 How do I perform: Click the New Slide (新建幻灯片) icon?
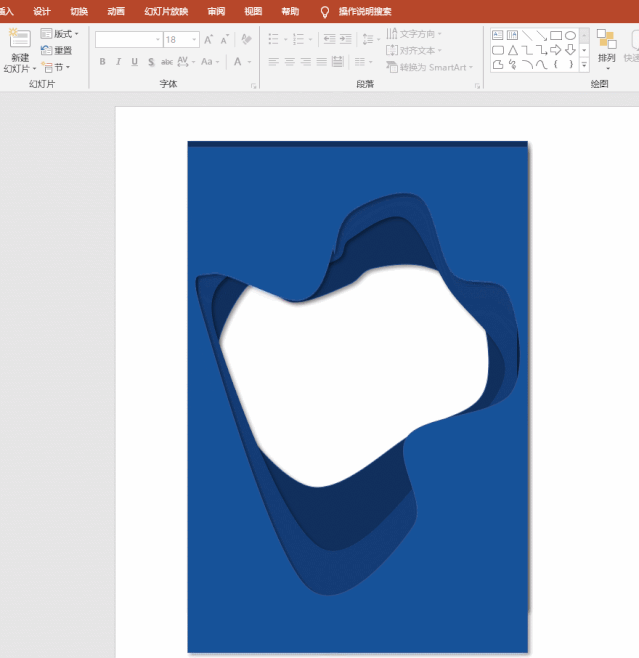20,40
